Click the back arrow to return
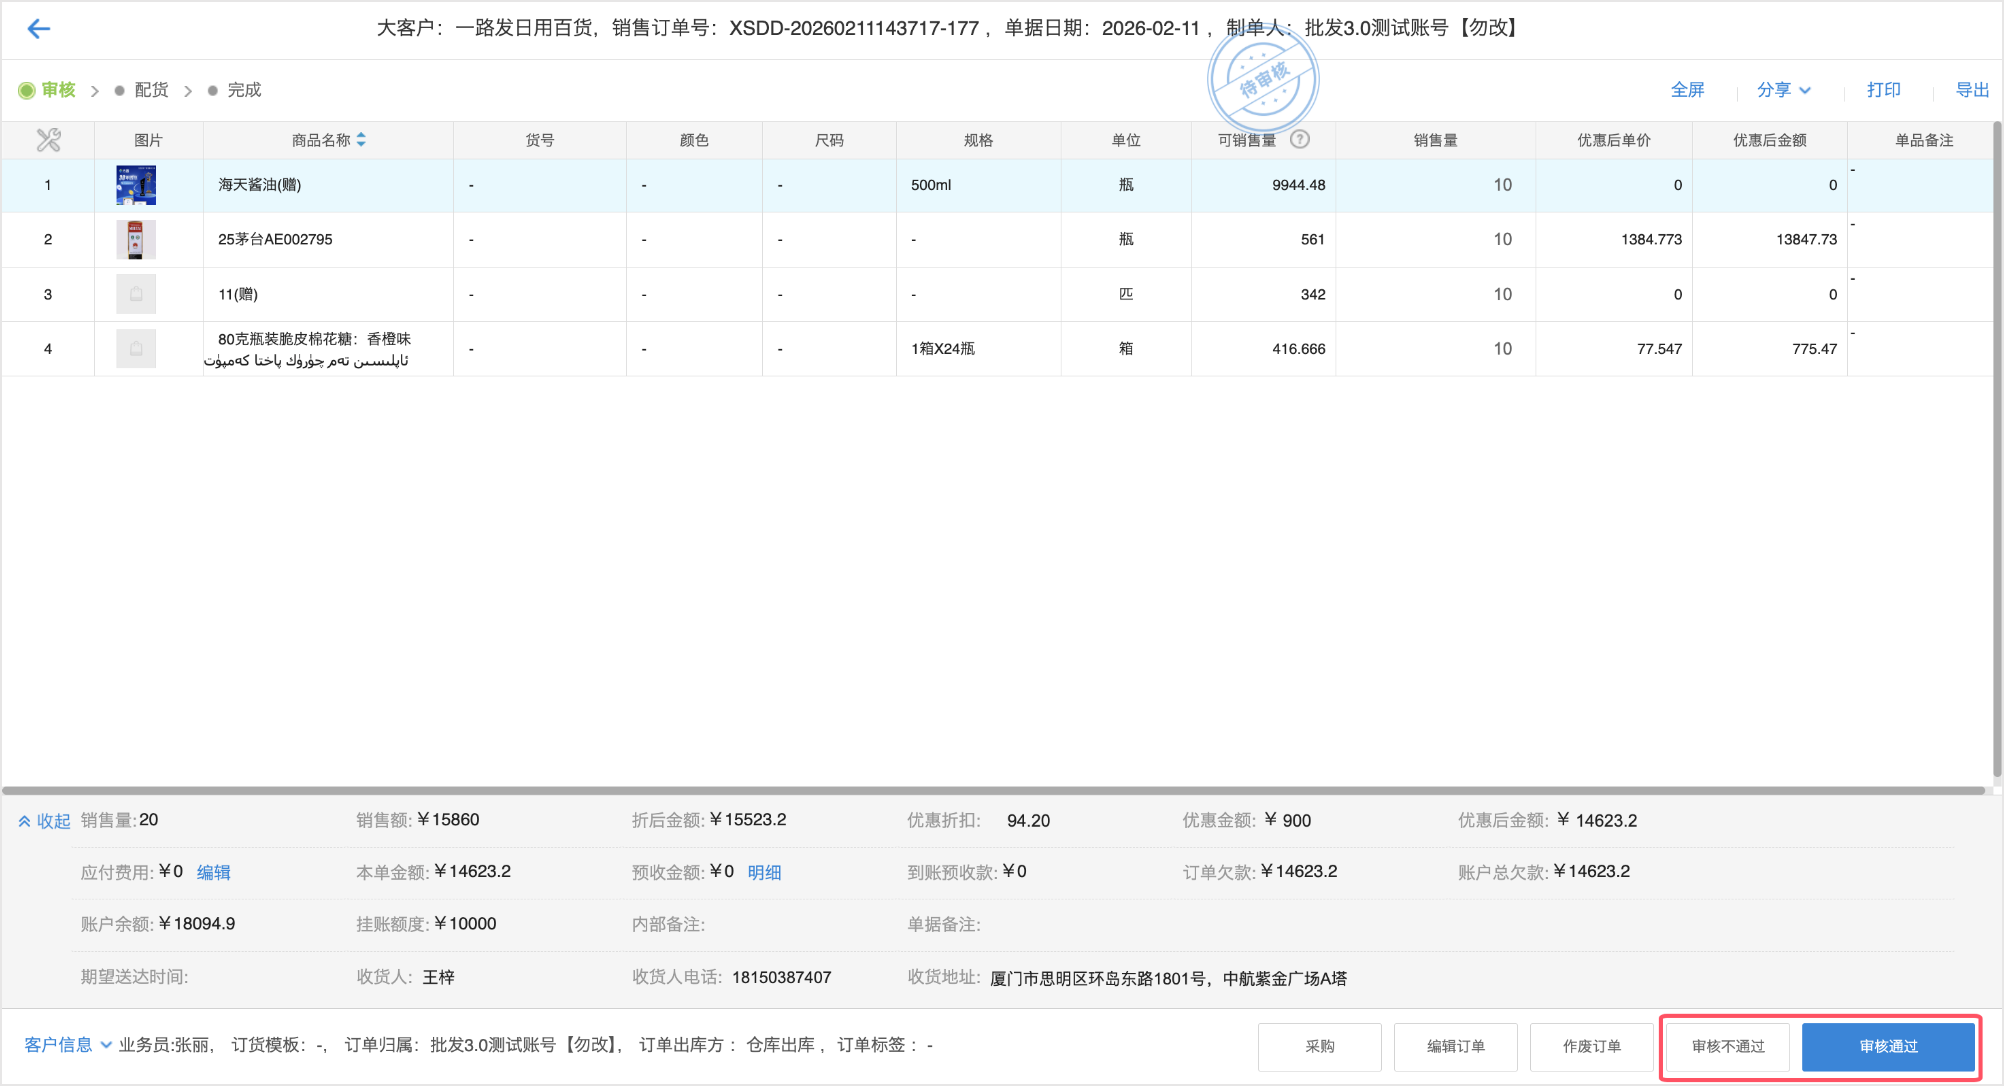The width and height of the screenshot is (2005, 1086). coord(38,28)
